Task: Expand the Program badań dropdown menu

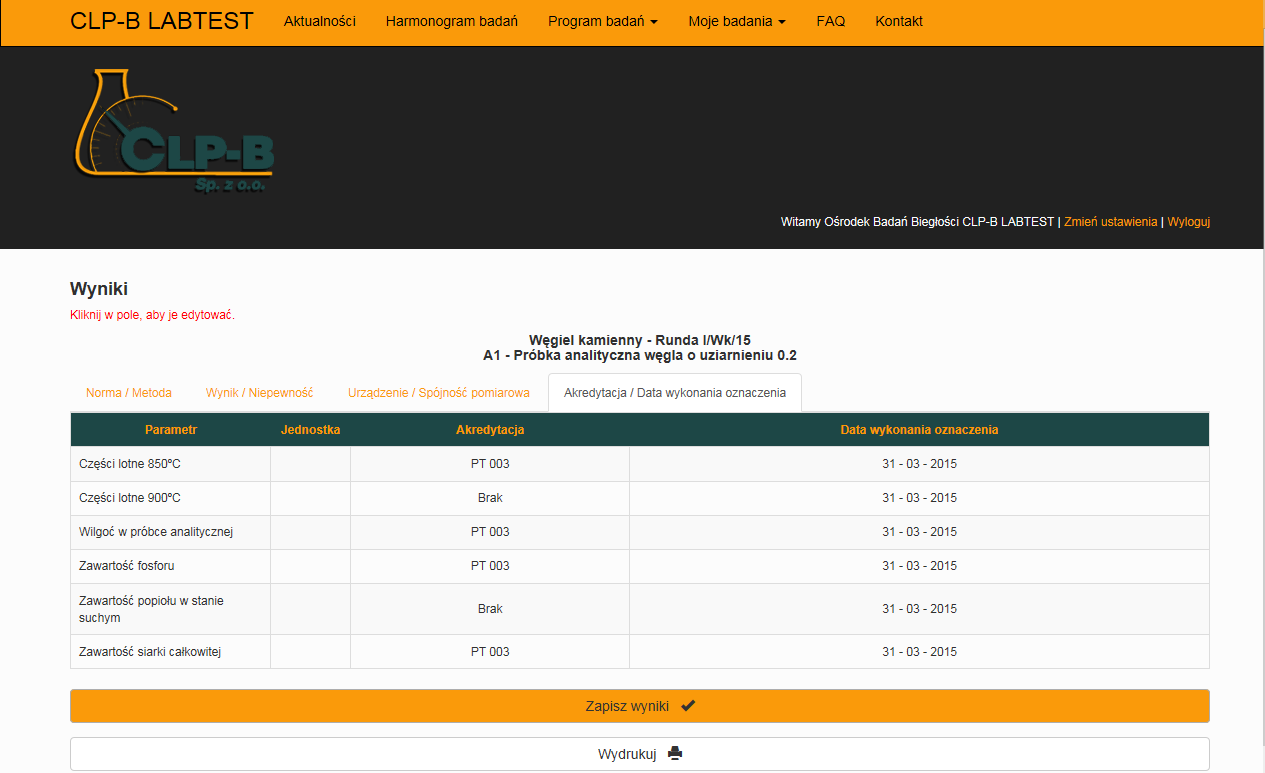Action: coord(603,21)
